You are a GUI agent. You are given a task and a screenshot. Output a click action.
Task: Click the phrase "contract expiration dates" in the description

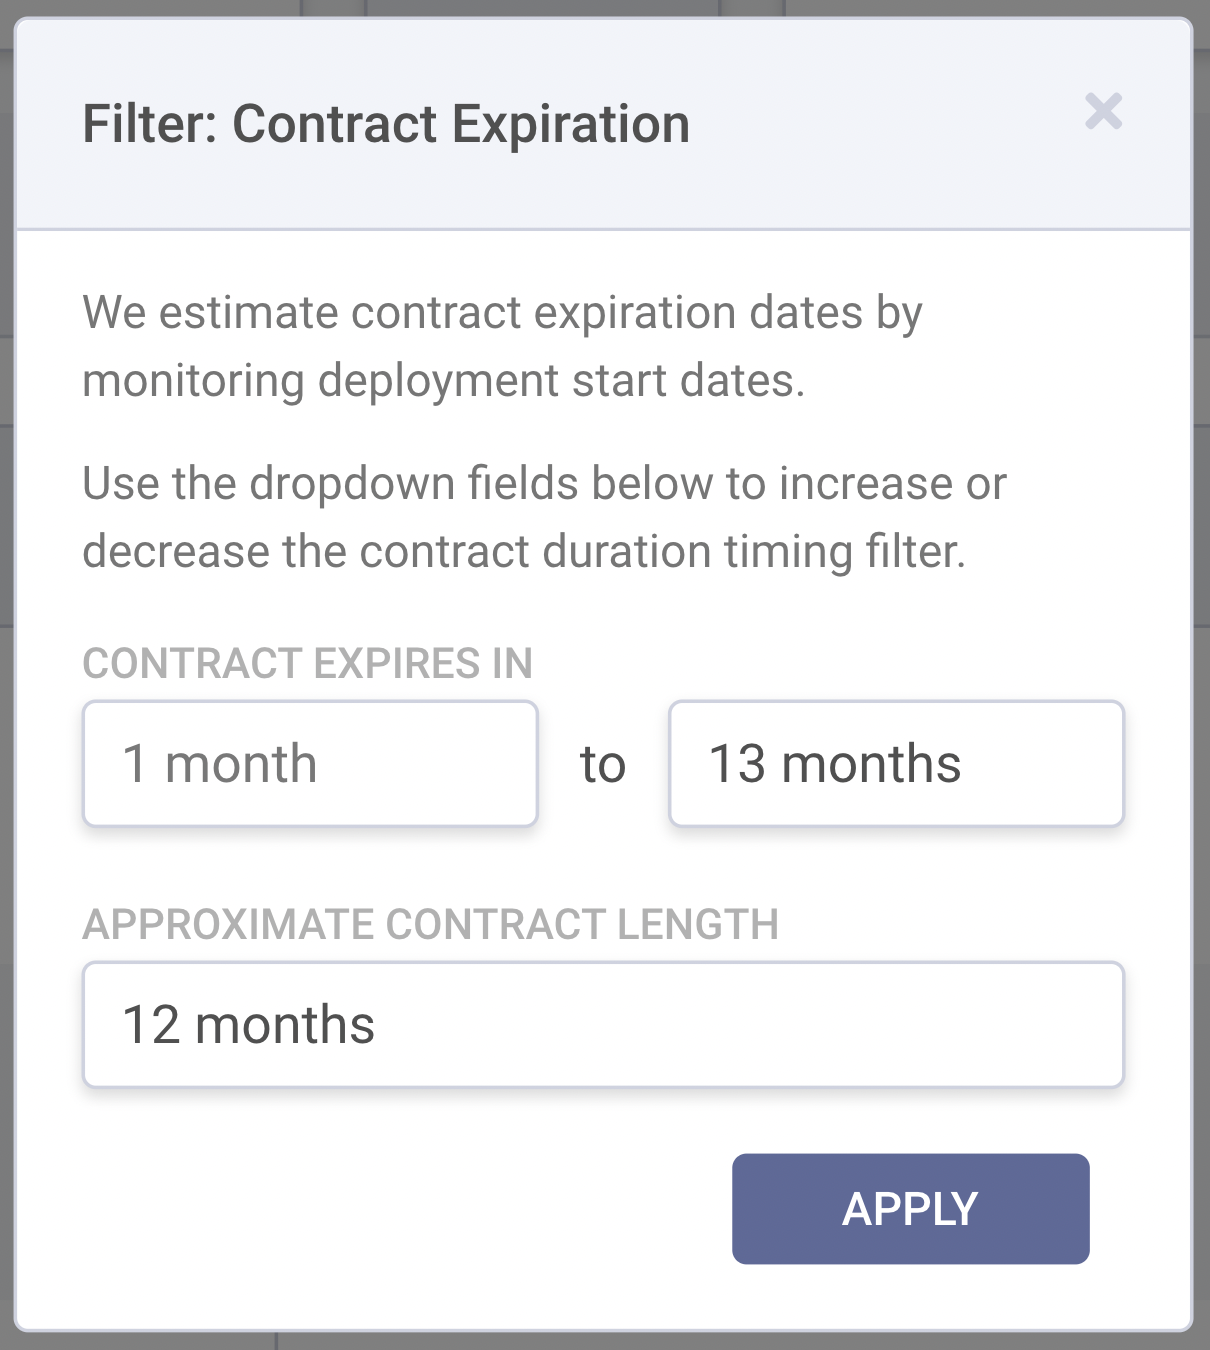[x=606, y=313]
